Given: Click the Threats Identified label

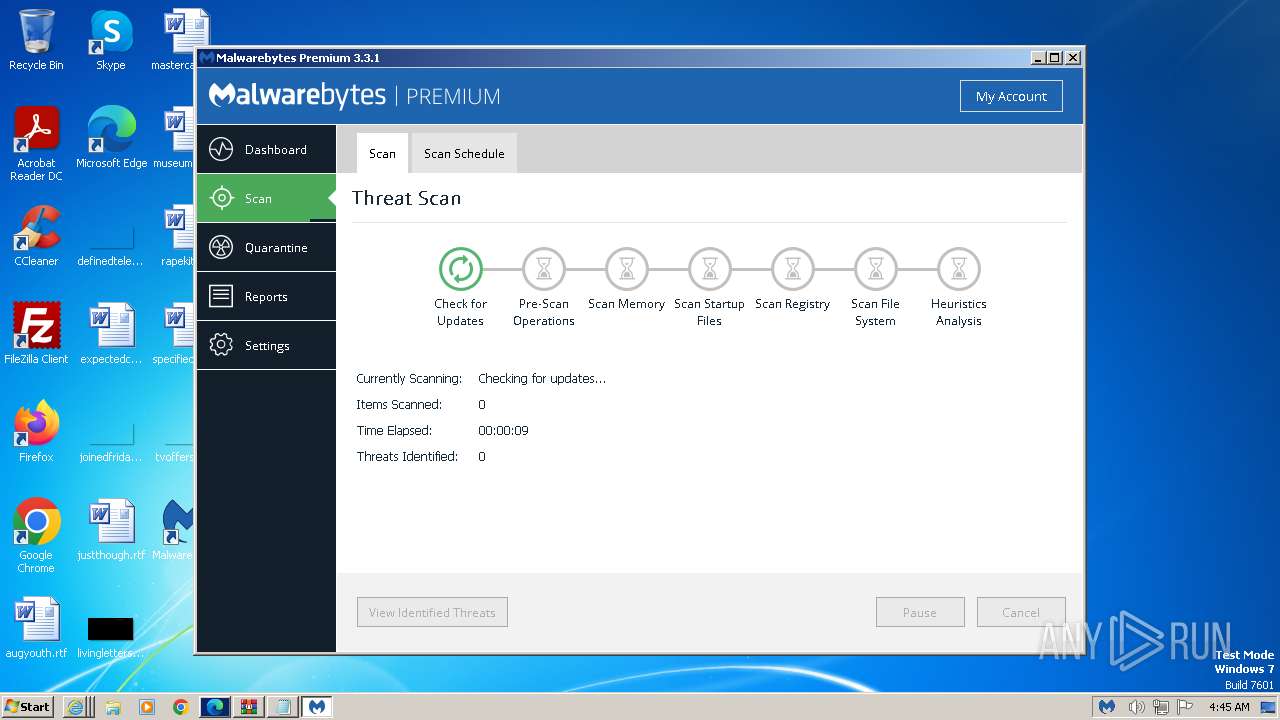Looking at the screenshot, I should [407, 457].
